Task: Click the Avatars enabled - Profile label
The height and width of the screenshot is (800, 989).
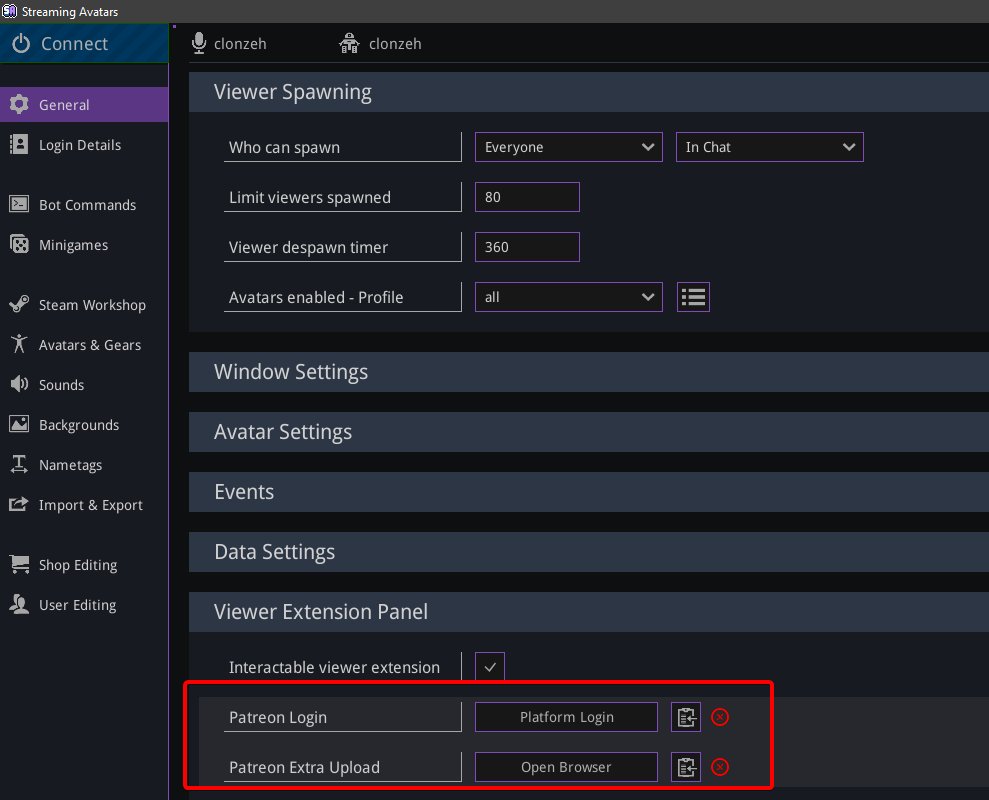Action: tap(316, 297)
